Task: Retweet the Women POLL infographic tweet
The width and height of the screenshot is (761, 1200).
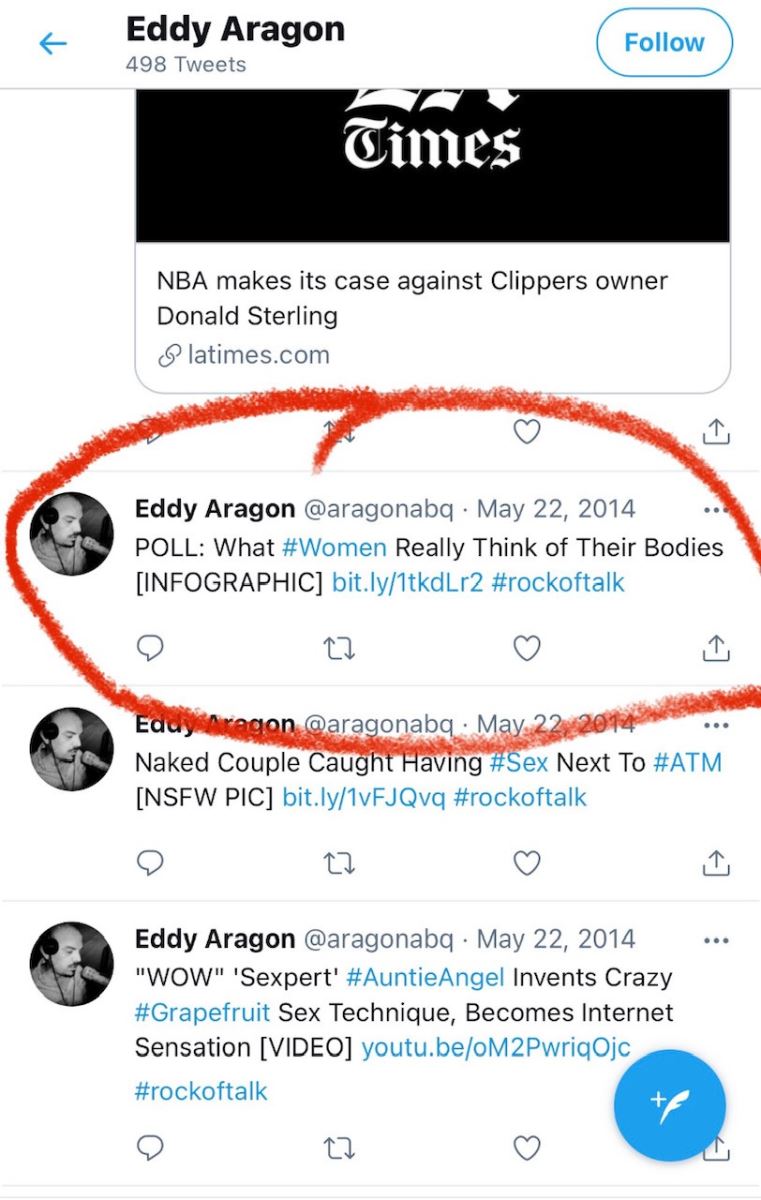Action: 339,649
